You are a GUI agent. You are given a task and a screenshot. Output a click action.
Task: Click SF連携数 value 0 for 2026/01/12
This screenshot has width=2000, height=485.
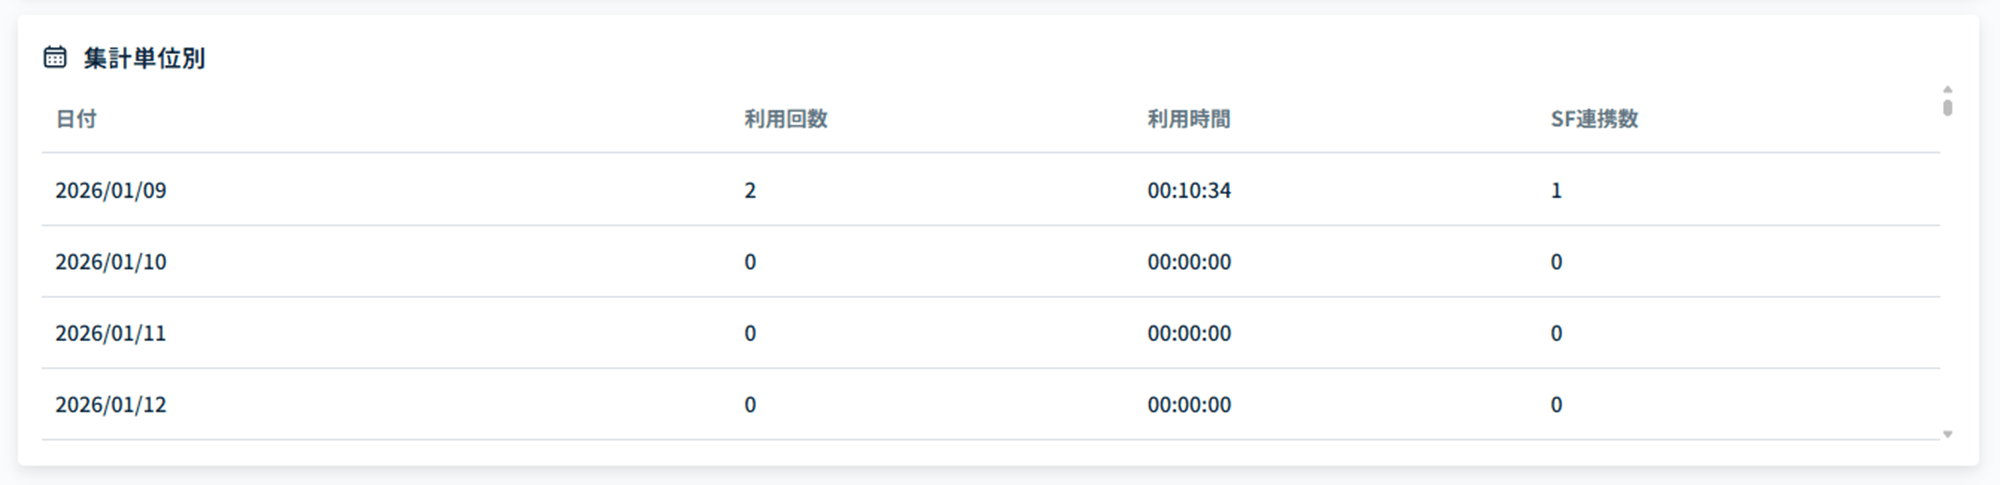point(1556,405)
